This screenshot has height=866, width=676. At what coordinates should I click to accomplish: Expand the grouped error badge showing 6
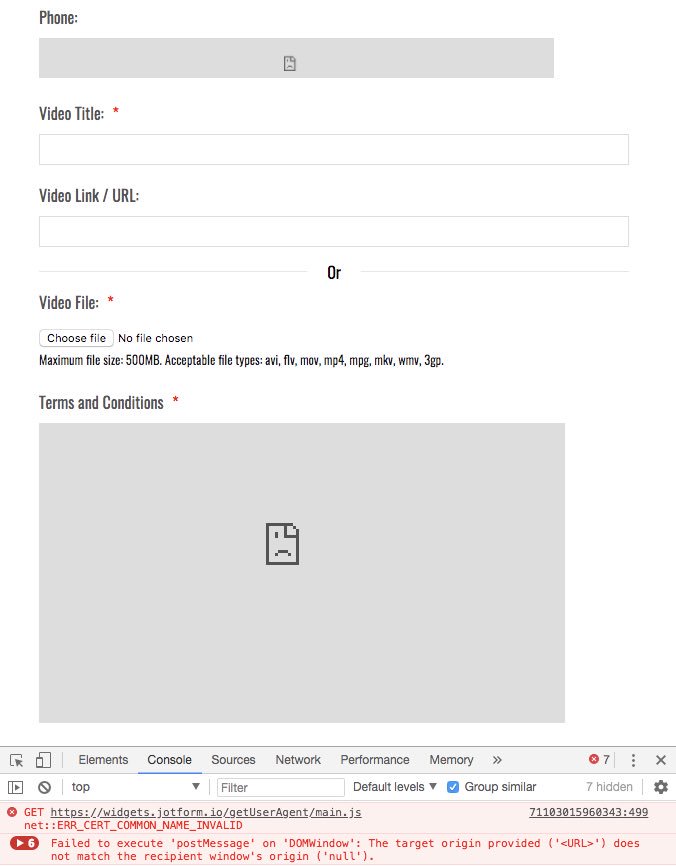pos(24,843)
